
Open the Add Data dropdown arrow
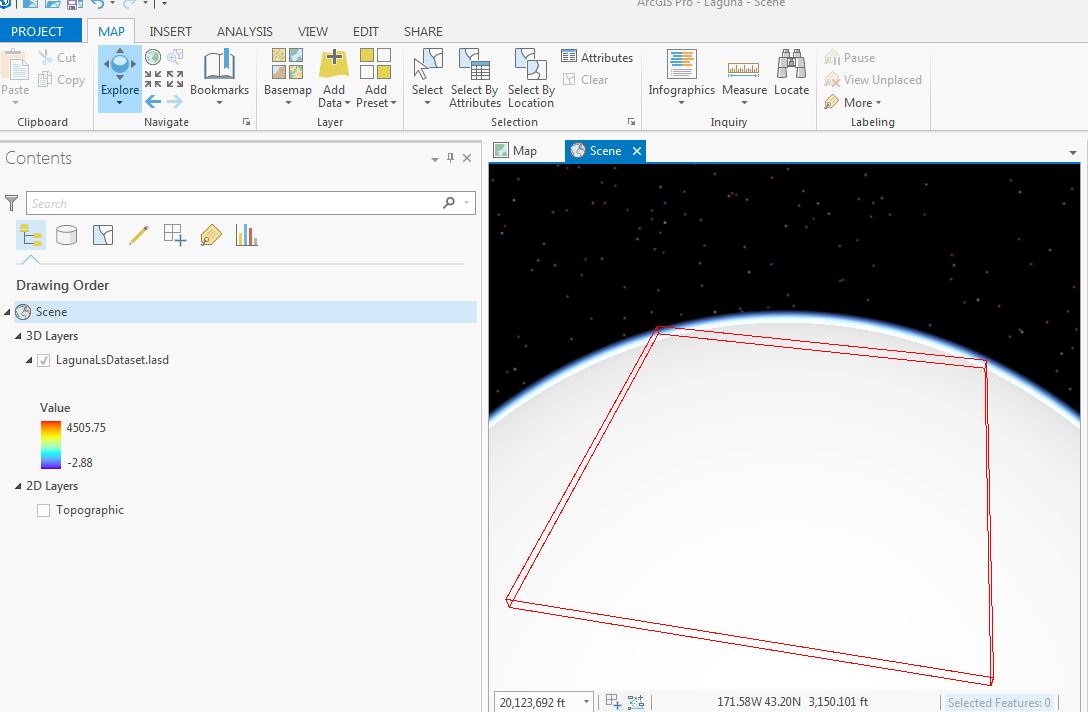[x=348, y=103]
